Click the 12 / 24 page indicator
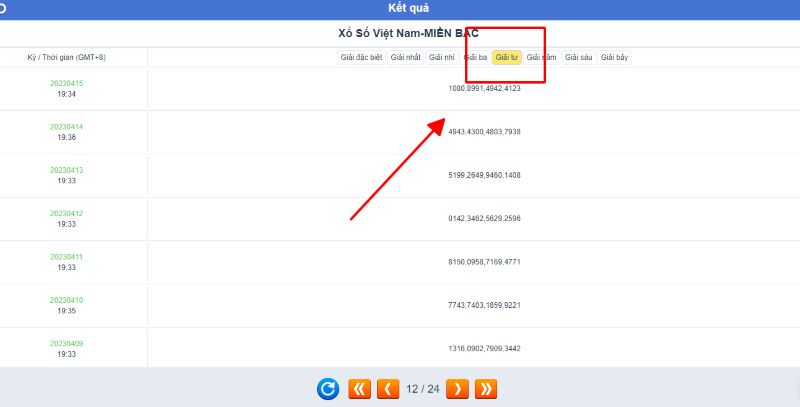Image resolution: width=800 pixels, height=407 pixels. click(x=423, y=389)
